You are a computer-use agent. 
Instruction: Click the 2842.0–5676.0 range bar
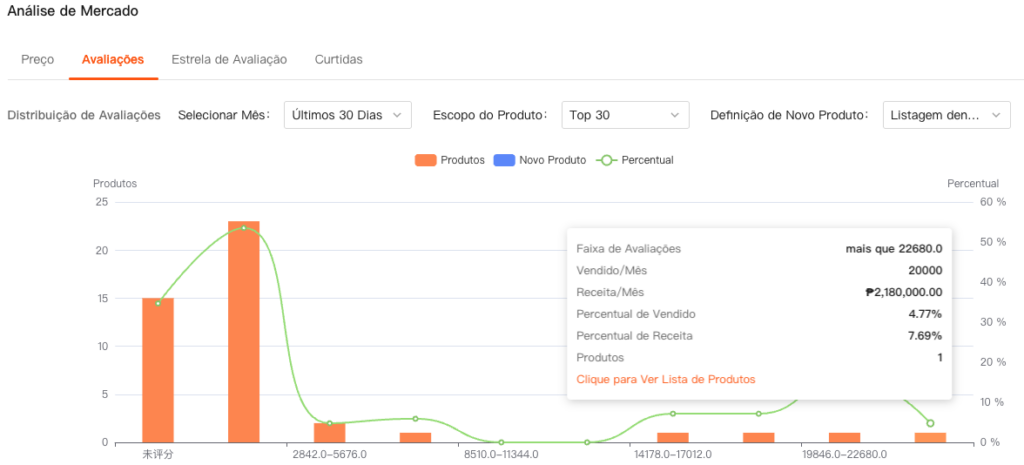pyautogui.click(x=329, y=433)
